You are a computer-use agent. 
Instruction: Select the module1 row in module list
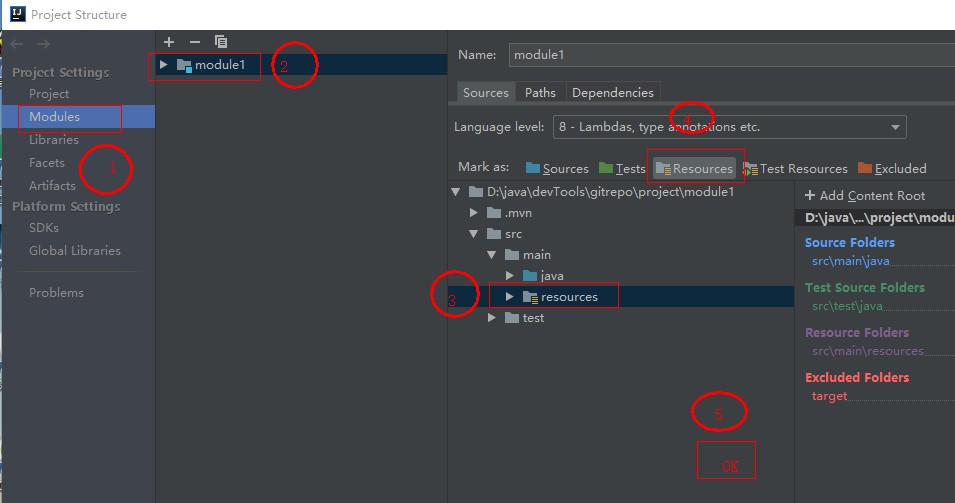coord(301,65)
